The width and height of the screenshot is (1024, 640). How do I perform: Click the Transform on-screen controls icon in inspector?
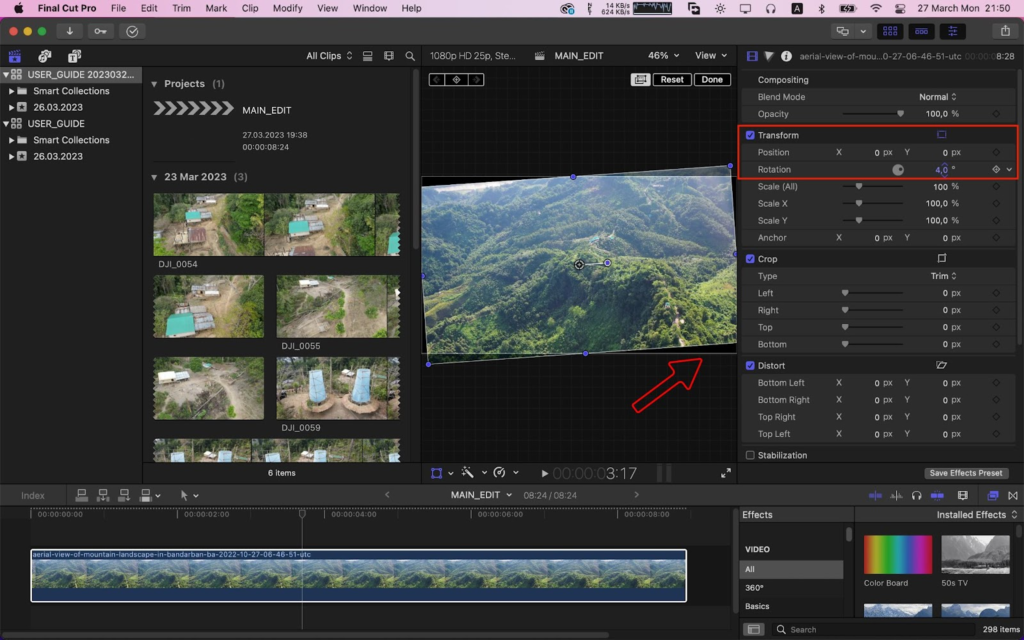(x=942, y=135)
